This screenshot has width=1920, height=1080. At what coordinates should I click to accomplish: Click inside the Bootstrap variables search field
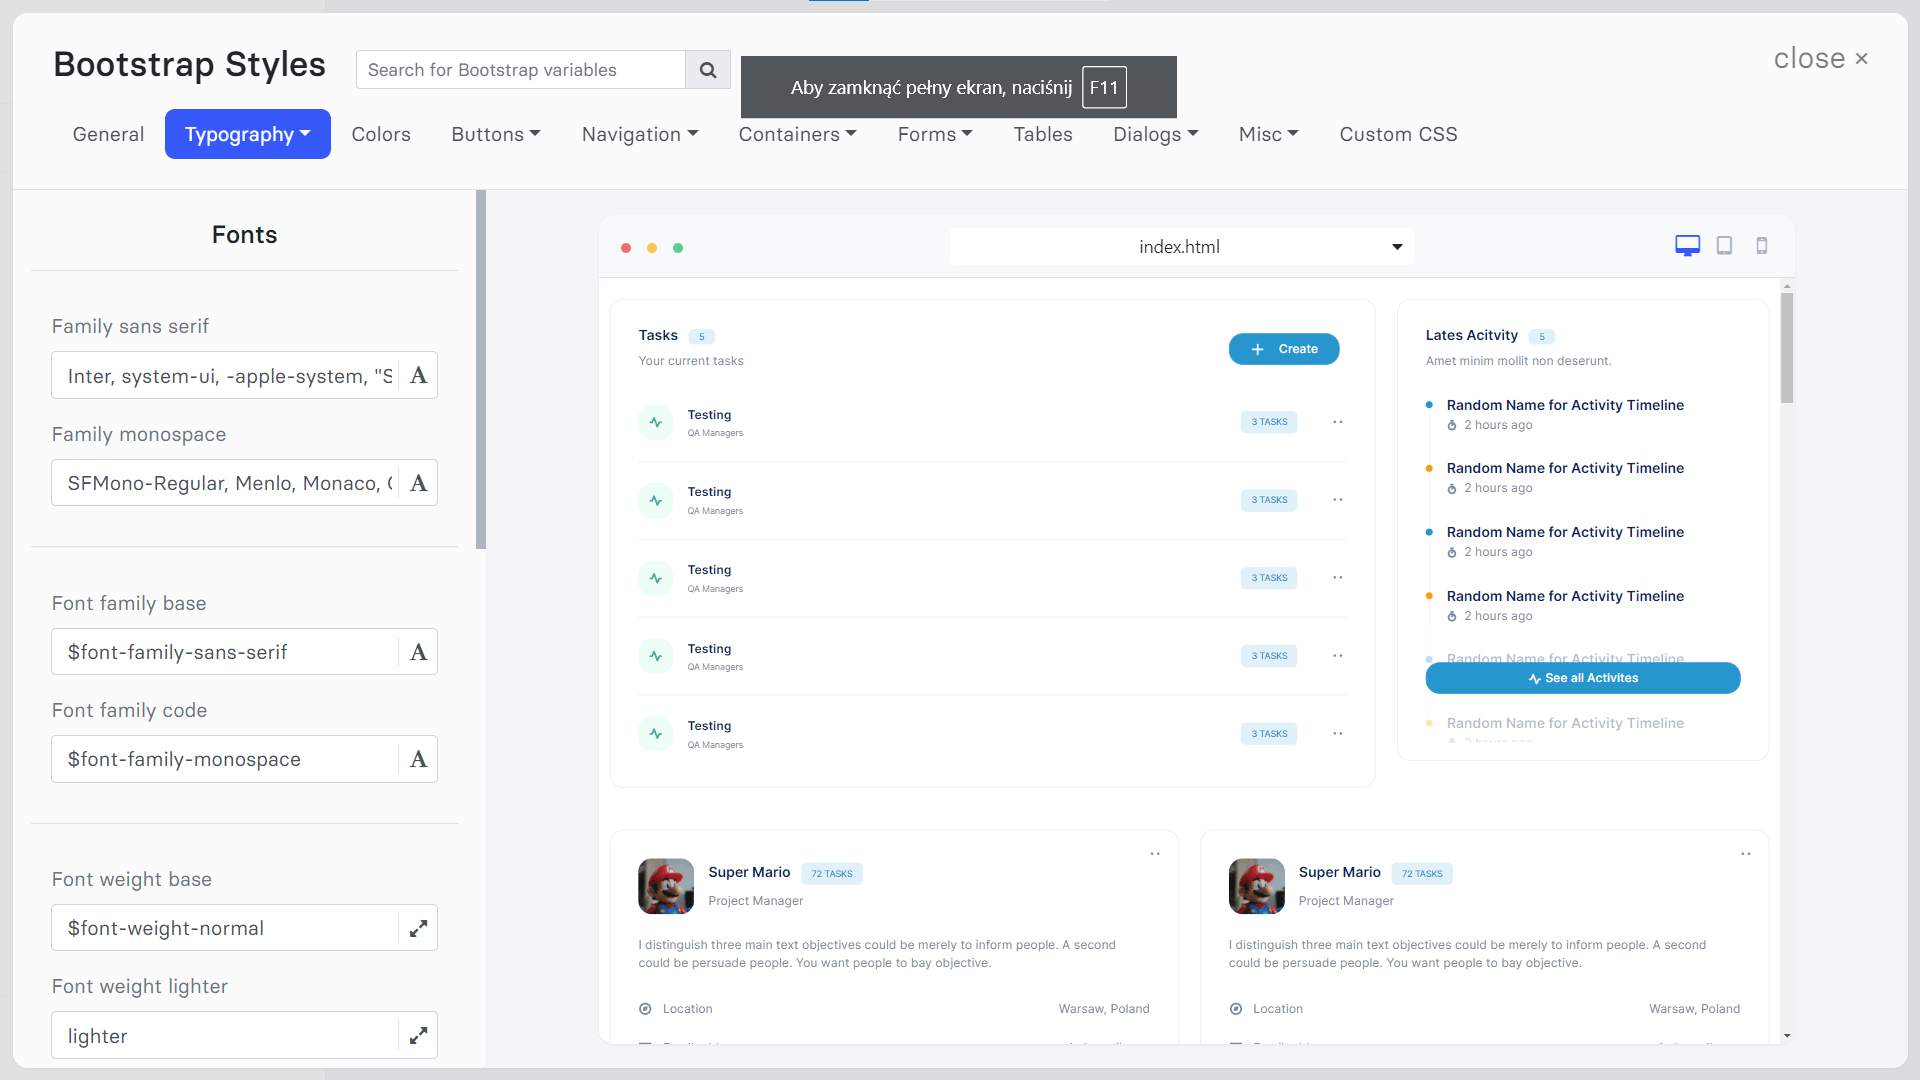(x=520, y=69)
